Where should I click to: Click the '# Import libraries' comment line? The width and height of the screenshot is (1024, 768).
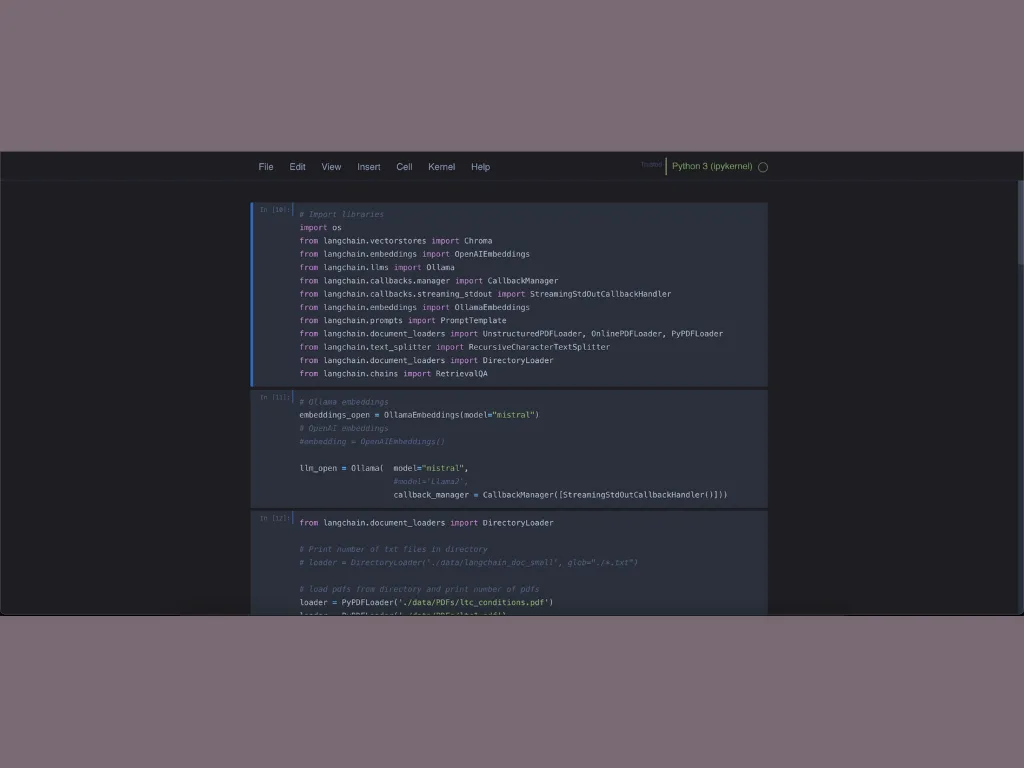(341, 214)
